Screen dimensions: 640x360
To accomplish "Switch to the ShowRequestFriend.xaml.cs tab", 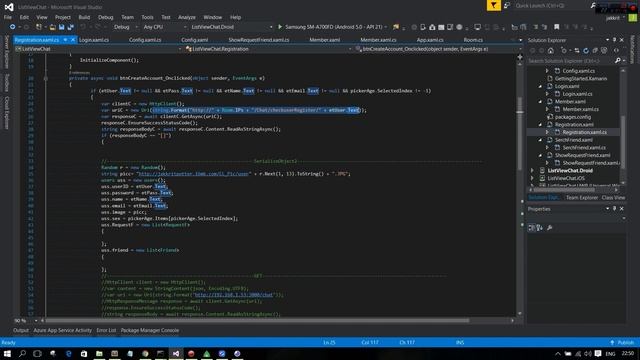I will [259, 40].
